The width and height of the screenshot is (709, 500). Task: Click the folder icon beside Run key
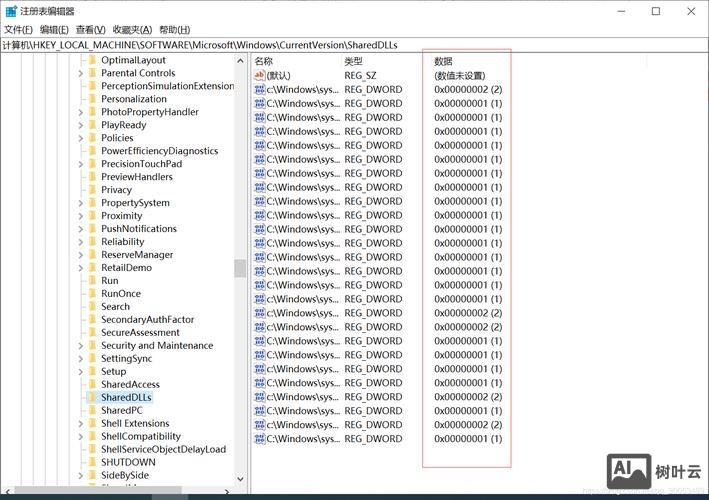[x=92, y=281]
